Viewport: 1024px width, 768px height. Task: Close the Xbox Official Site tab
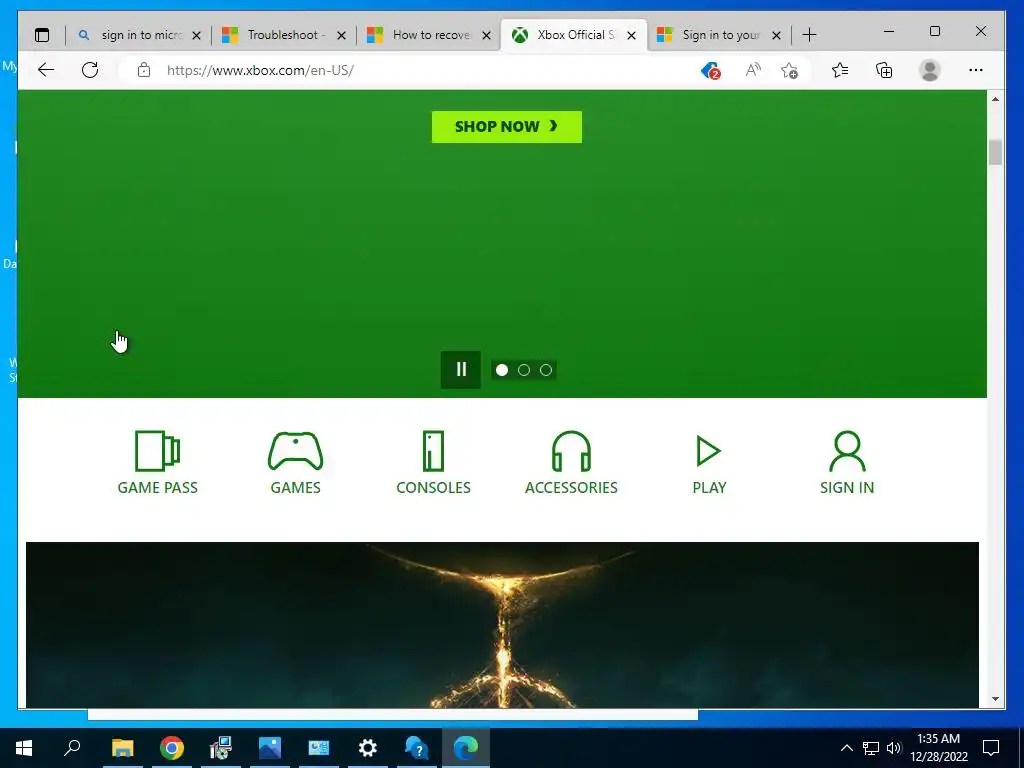tap(631, 35)
